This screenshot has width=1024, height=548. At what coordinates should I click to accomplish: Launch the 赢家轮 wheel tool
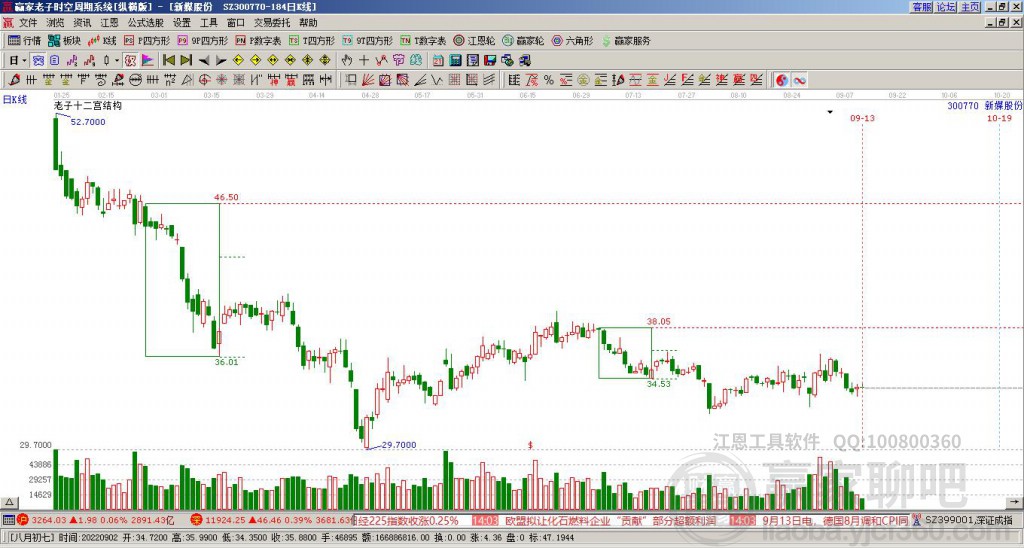tap(524, 40)
